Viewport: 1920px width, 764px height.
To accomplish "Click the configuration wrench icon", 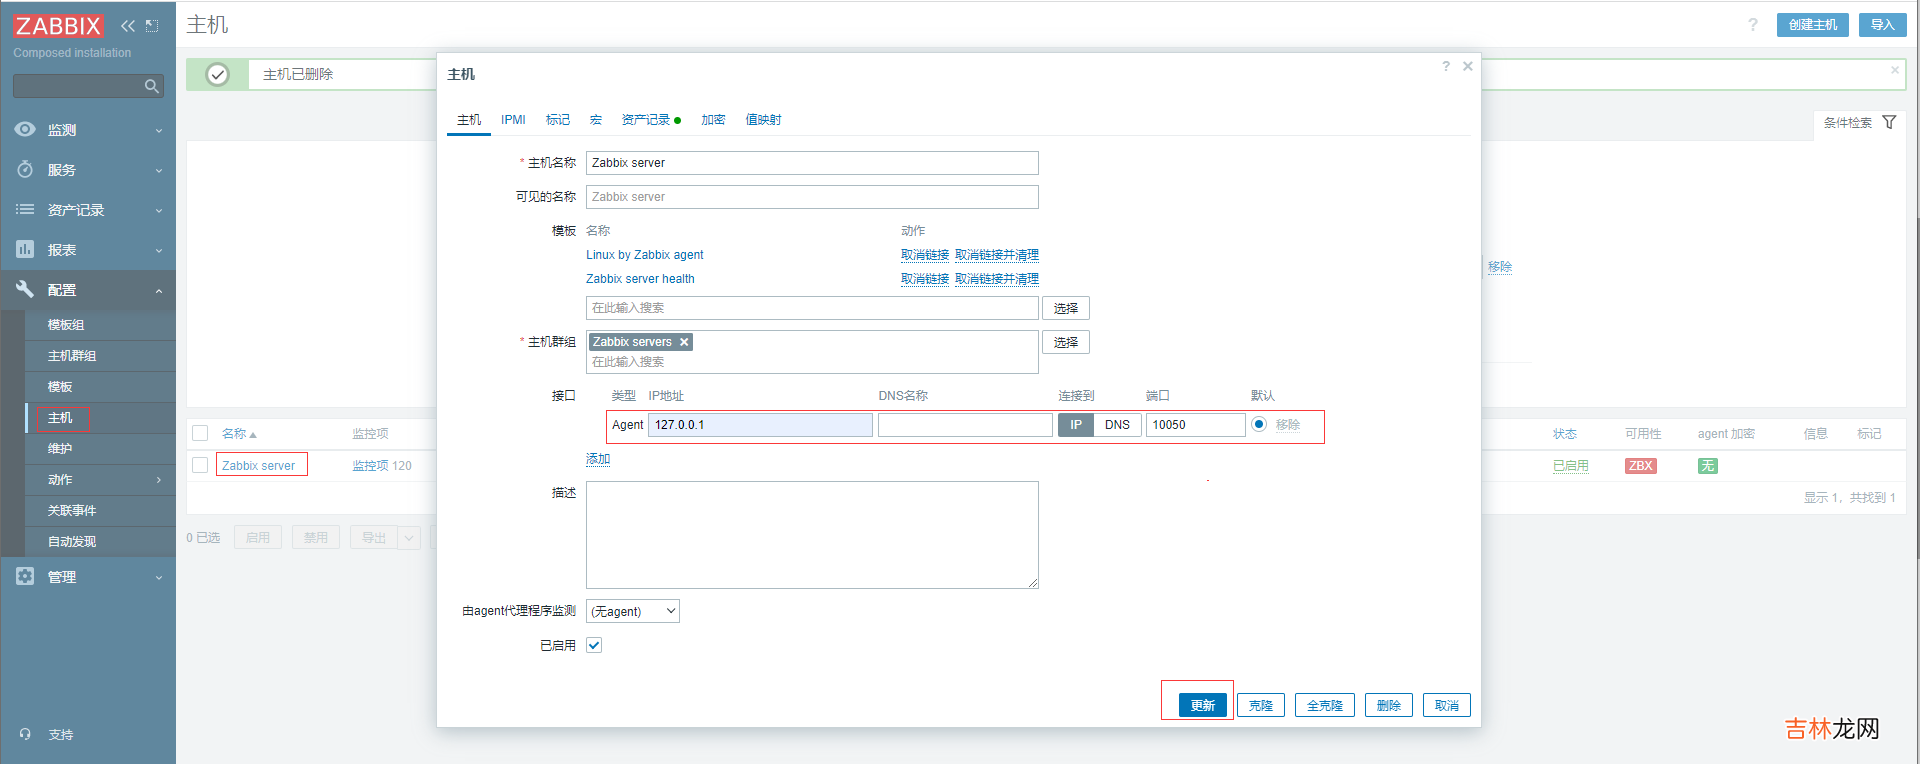I will click(x=25, y=289).
